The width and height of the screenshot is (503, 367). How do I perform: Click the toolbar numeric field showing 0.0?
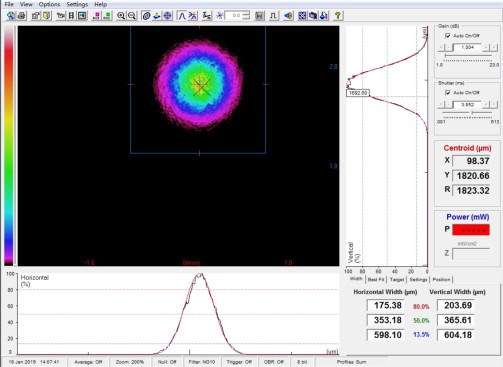click(x=235, y=15)
